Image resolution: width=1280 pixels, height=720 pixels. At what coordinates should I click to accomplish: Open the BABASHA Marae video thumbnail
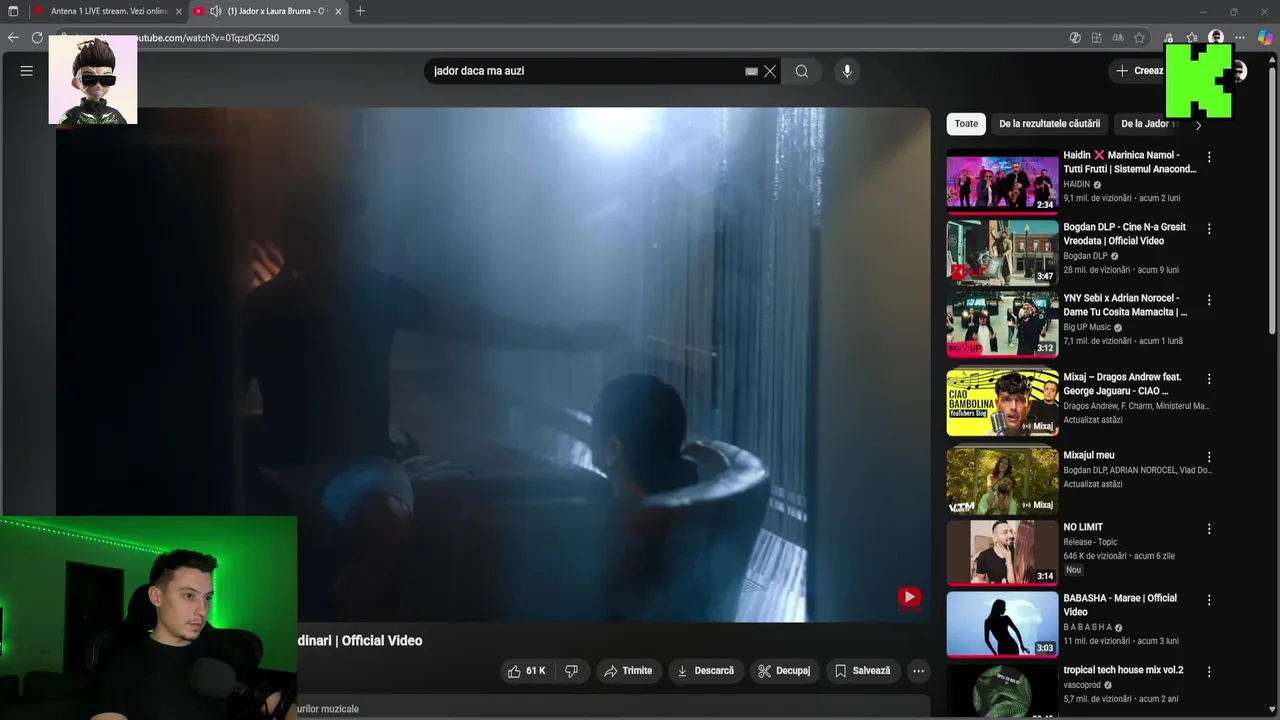[1002, 624]
